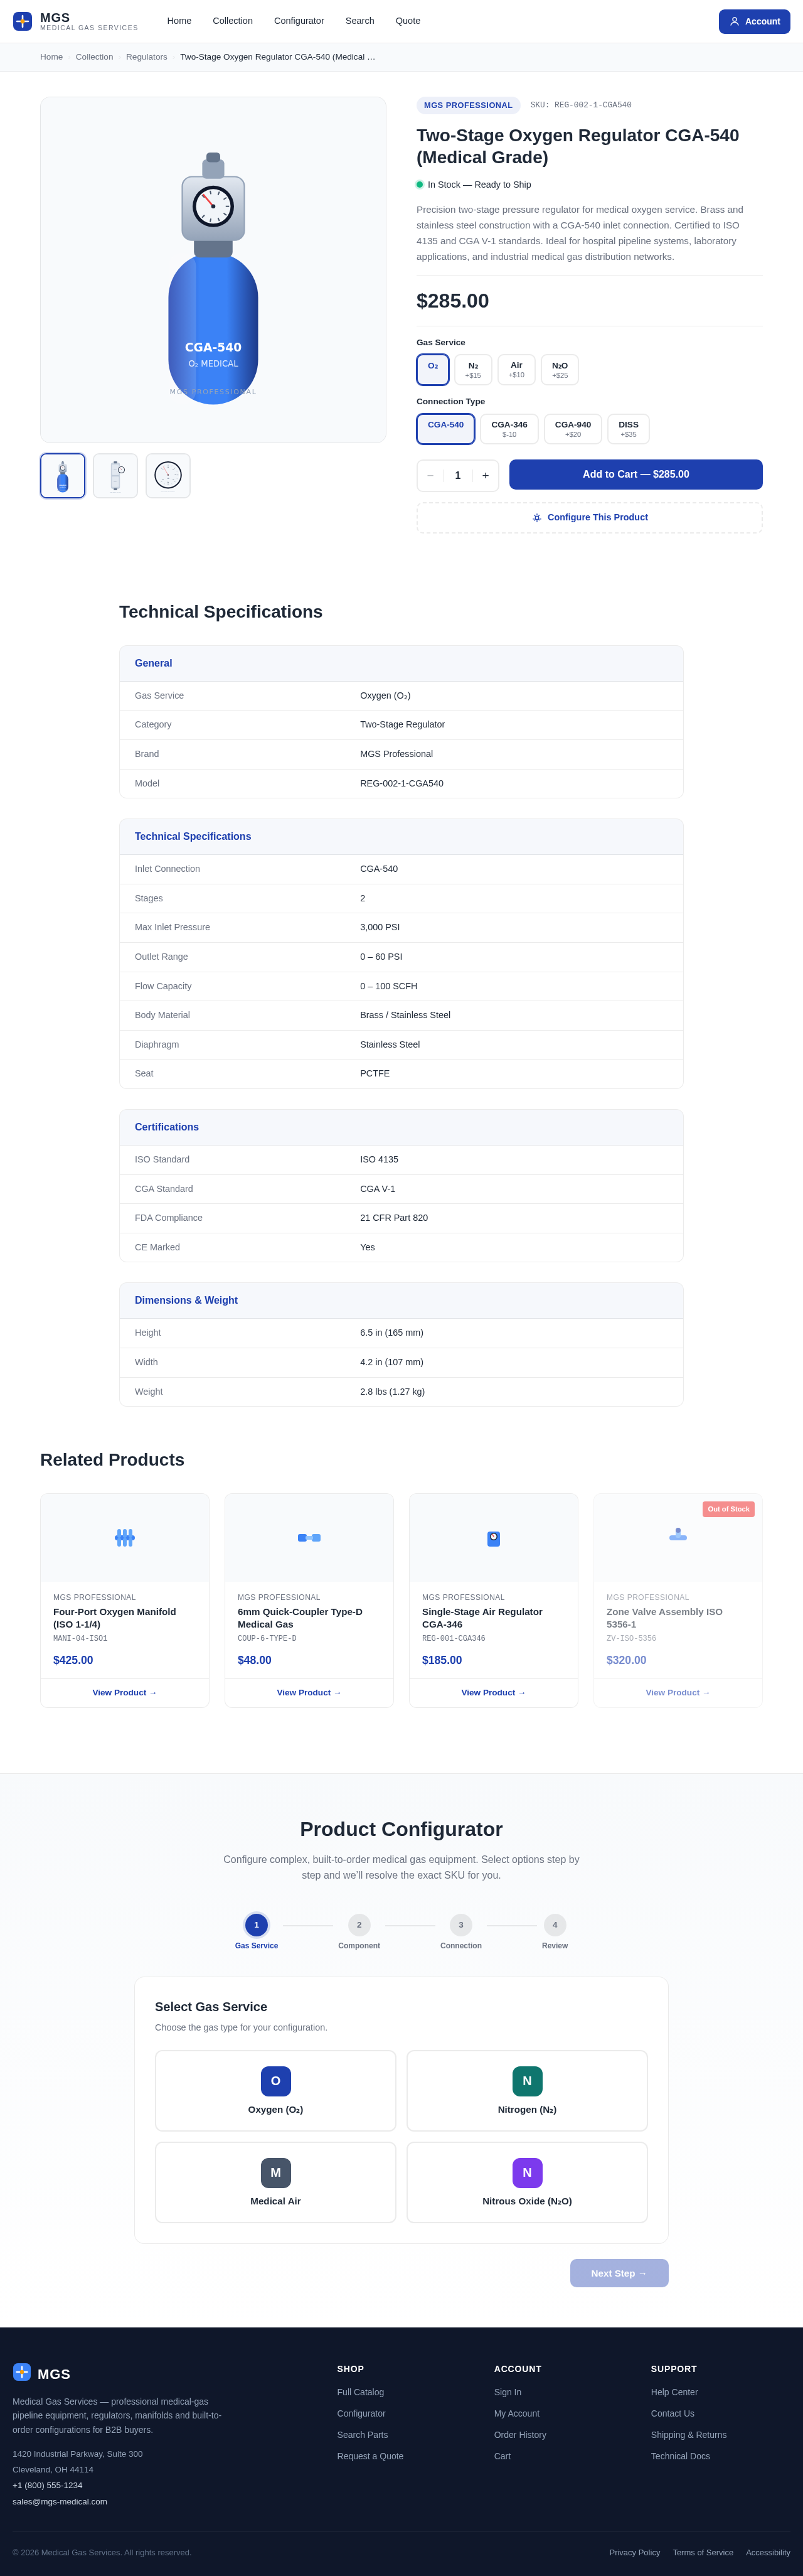
Task: Decrease quantity with minus button
Action: (430, 475)
